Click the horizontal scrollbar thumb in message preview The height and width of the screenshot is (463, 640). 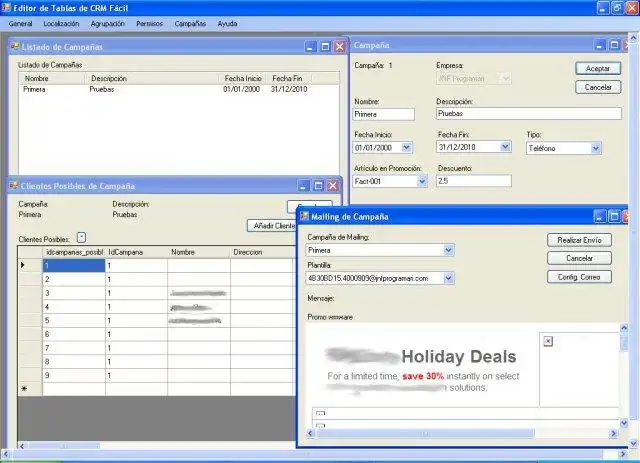[425, 434]
